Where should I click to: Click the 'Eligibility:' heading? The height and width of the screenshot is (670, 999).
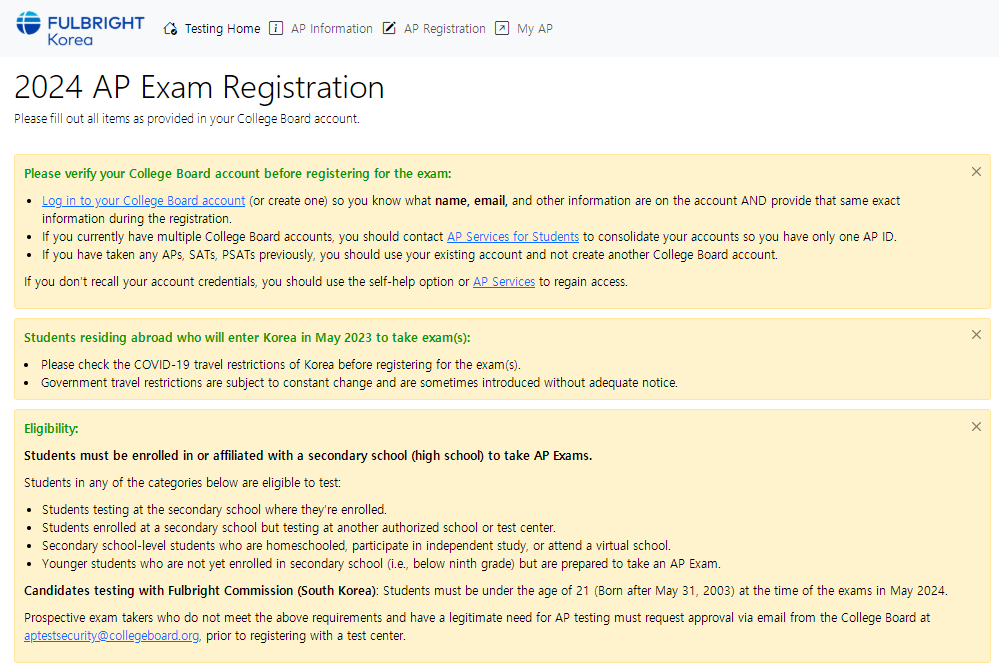[x=51, y=429]
